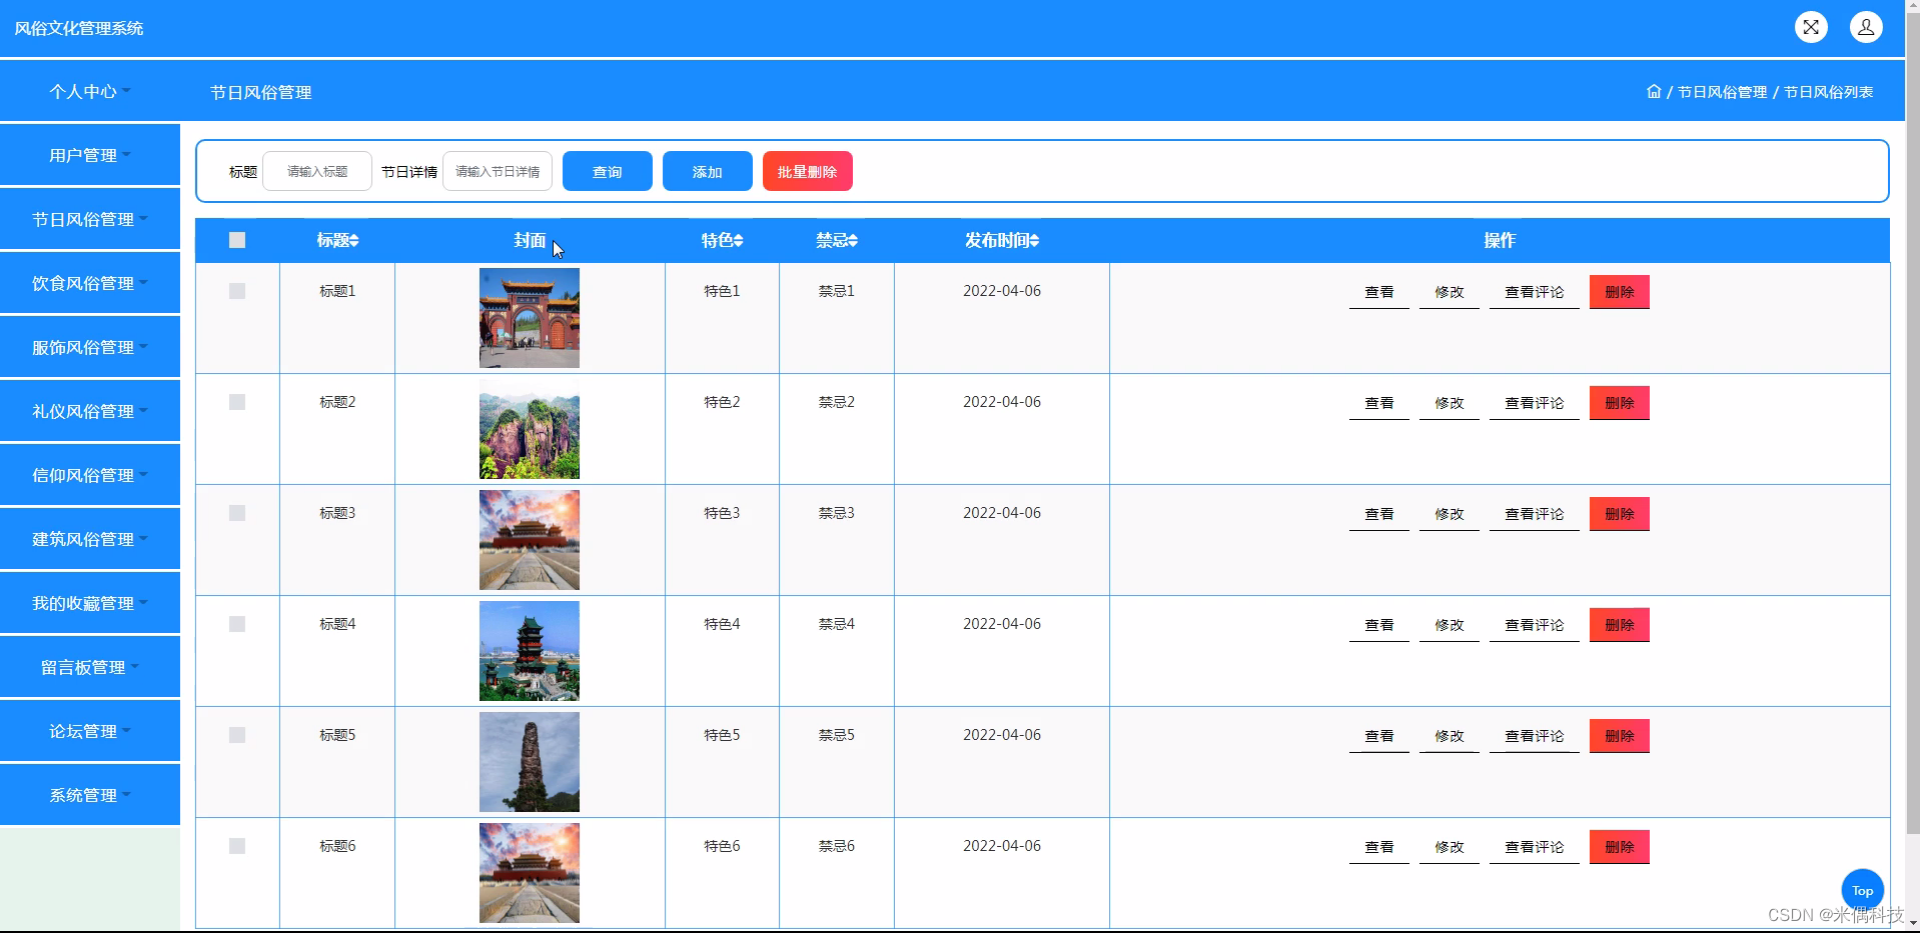Image resolution: width=1920 pixels, height=933 pixels.
Task: Click the blue 查询 search button
Action: pyautogui.click(x=607, y=171)
